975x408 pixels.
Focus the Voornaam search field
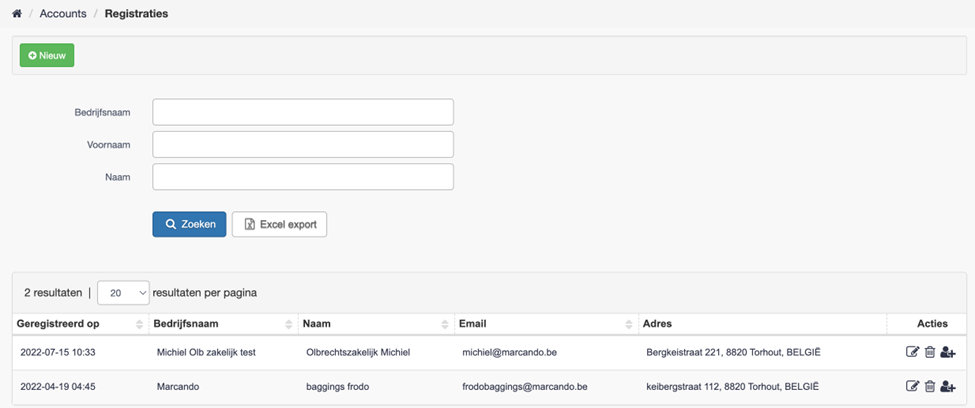(x=303, y=144)
